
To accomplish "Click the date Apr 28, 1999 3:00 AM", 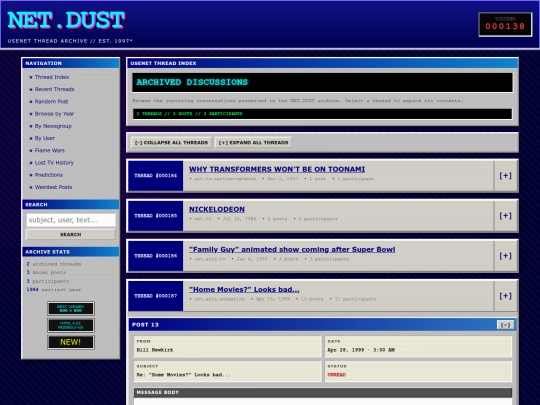I will (361, 350).
